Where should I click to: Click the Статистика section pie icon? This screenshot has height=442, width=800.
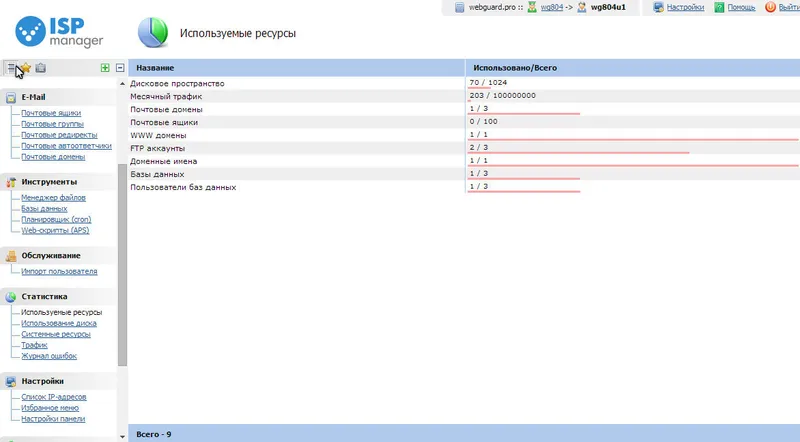(11, 297)
